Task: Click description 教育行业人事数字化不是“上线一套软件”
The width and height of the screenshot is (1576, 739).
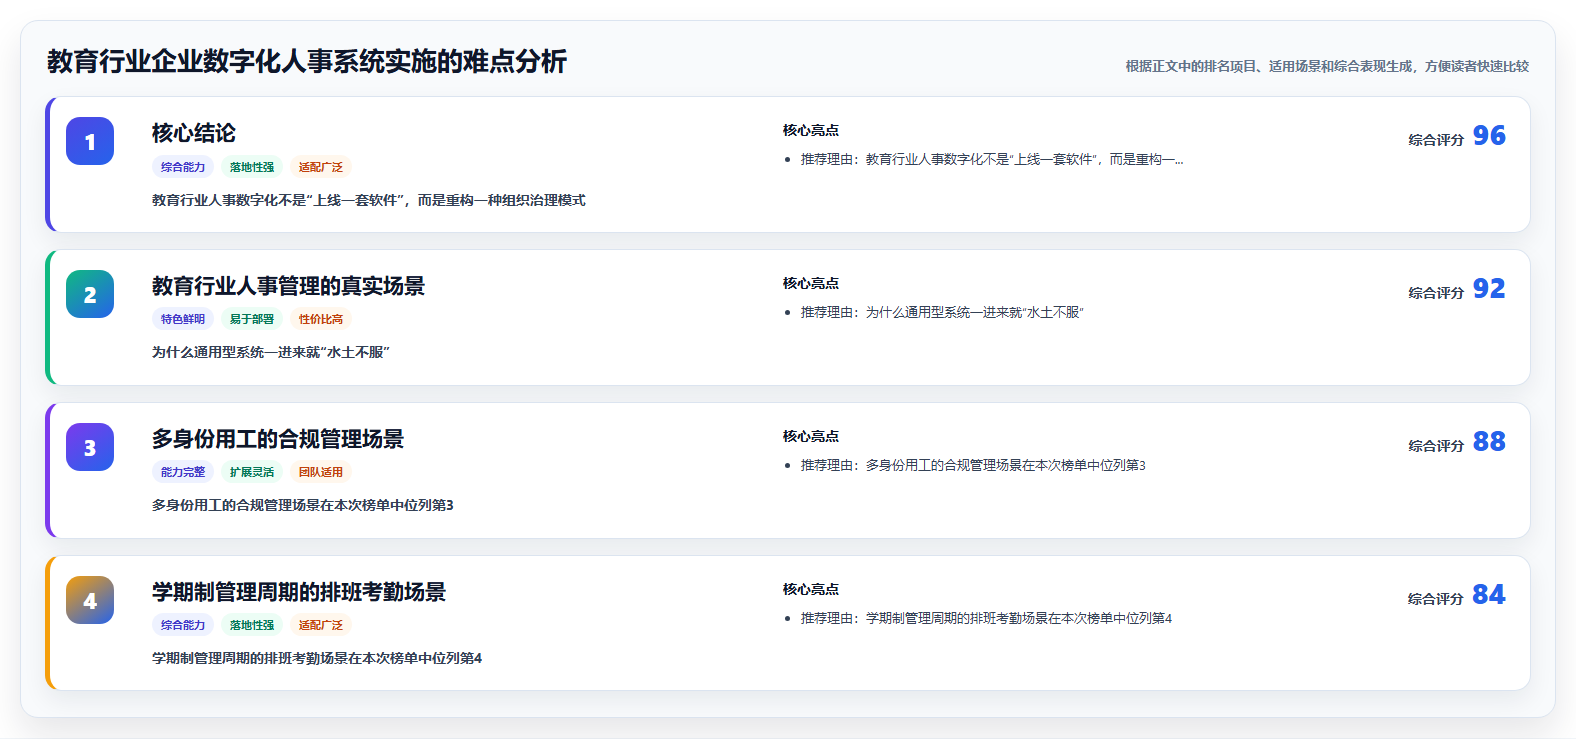Action: point(369,200)
